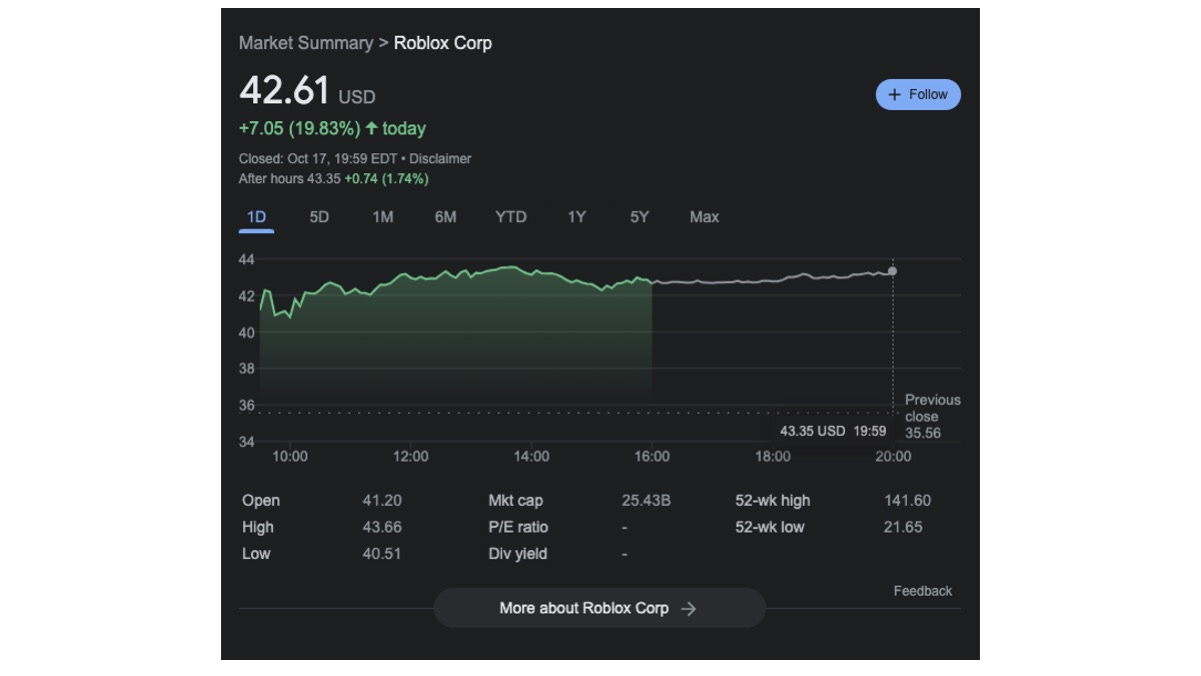The width and height of the screenshot is (1201, 676).
Task: Click the plus icon in Follow button
Action: (894, 95)
